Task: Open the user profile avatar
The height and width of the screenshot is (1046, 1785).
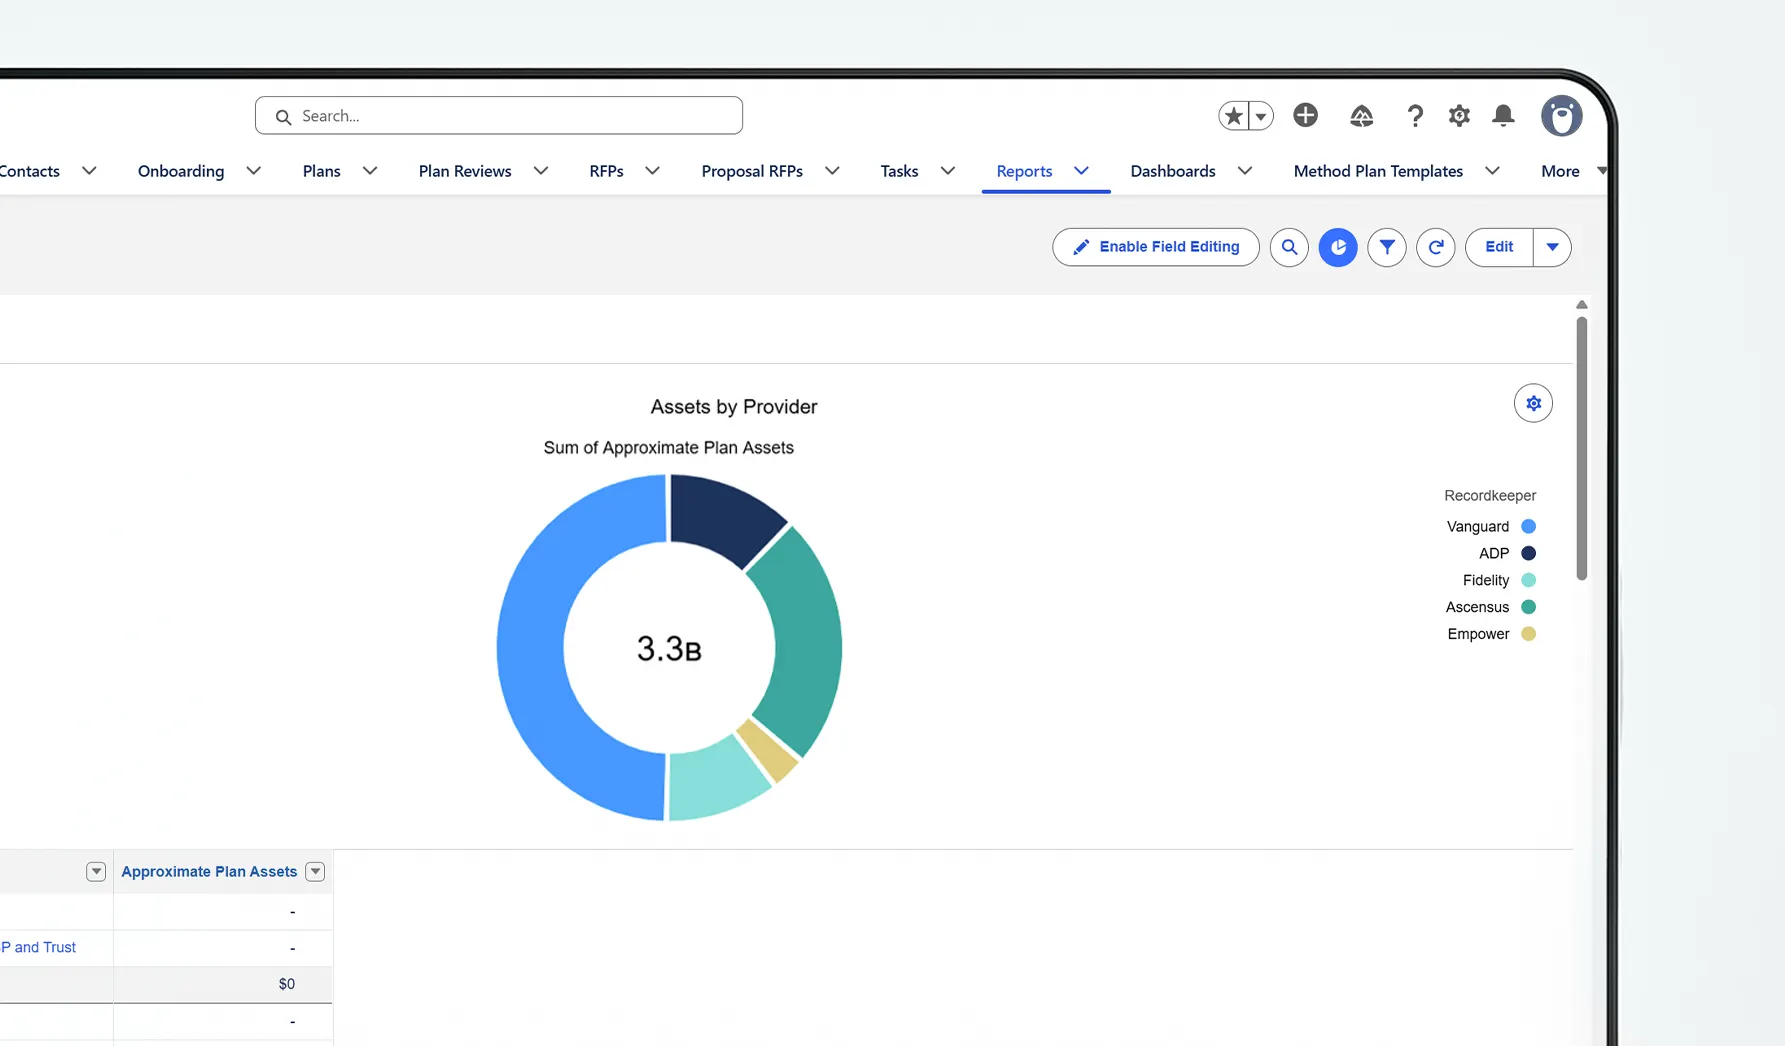Action: 1561,116
